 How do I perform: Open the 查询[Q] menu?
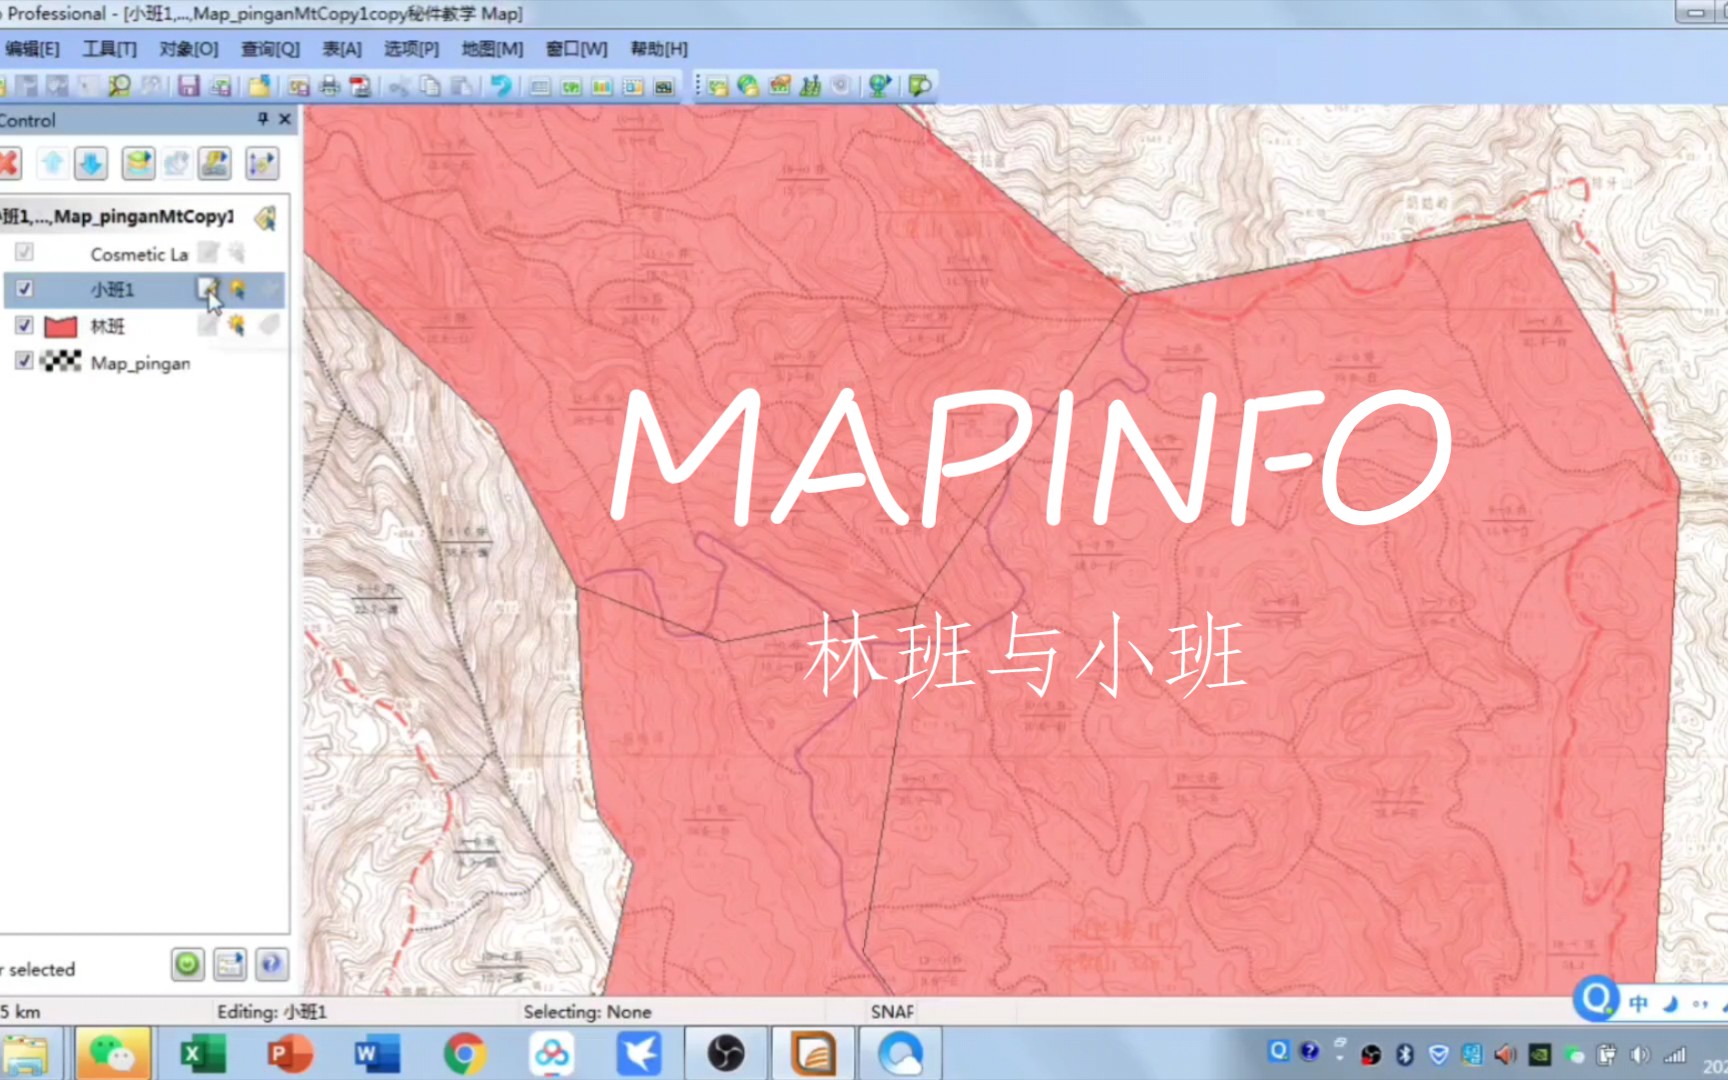[x=270, y=49]
